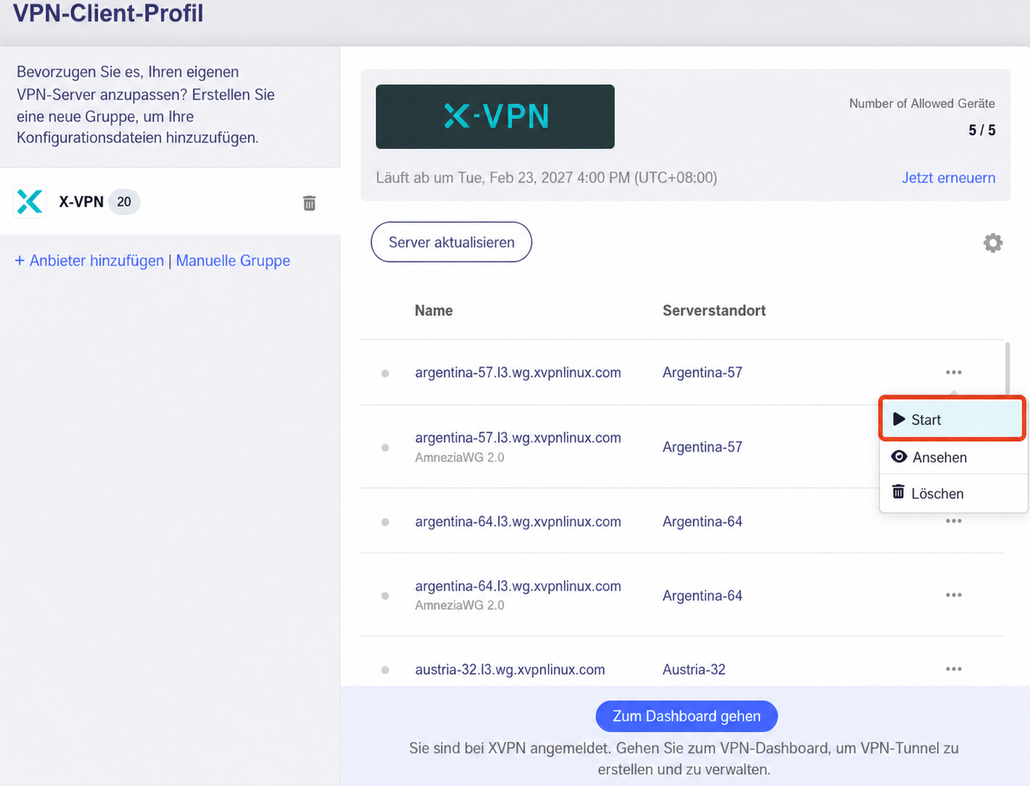Click Manuelle Gruppe link

click(233, 261)
